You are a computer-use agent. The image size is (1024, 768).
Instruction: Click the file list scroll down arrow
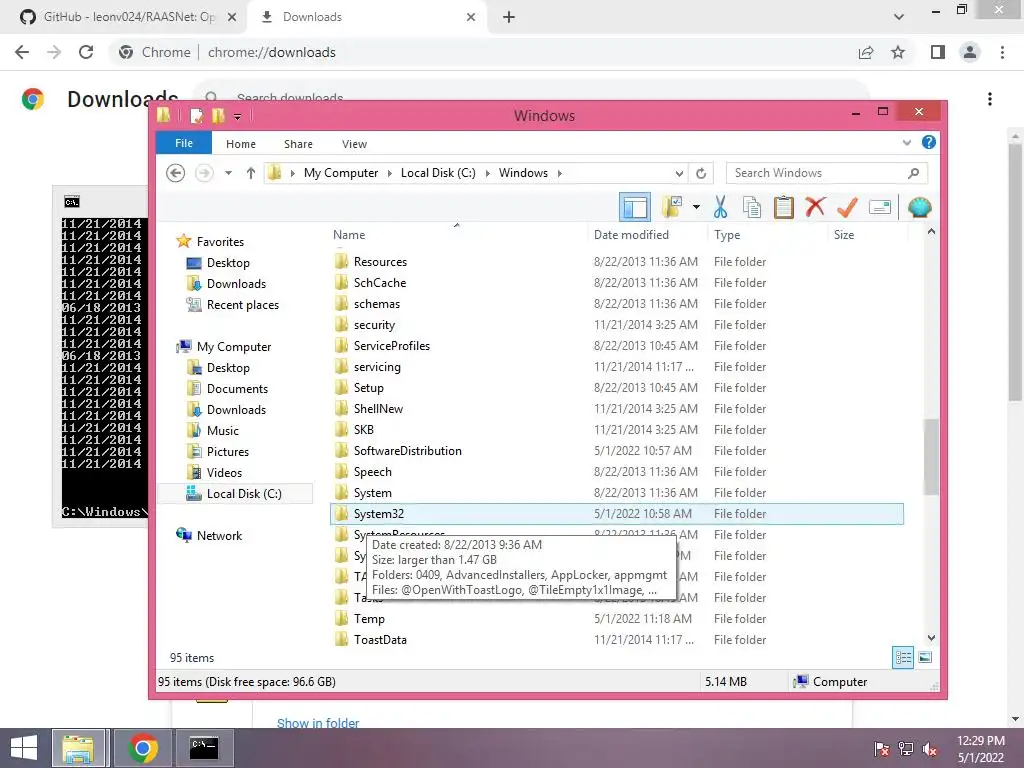(931, 638)
